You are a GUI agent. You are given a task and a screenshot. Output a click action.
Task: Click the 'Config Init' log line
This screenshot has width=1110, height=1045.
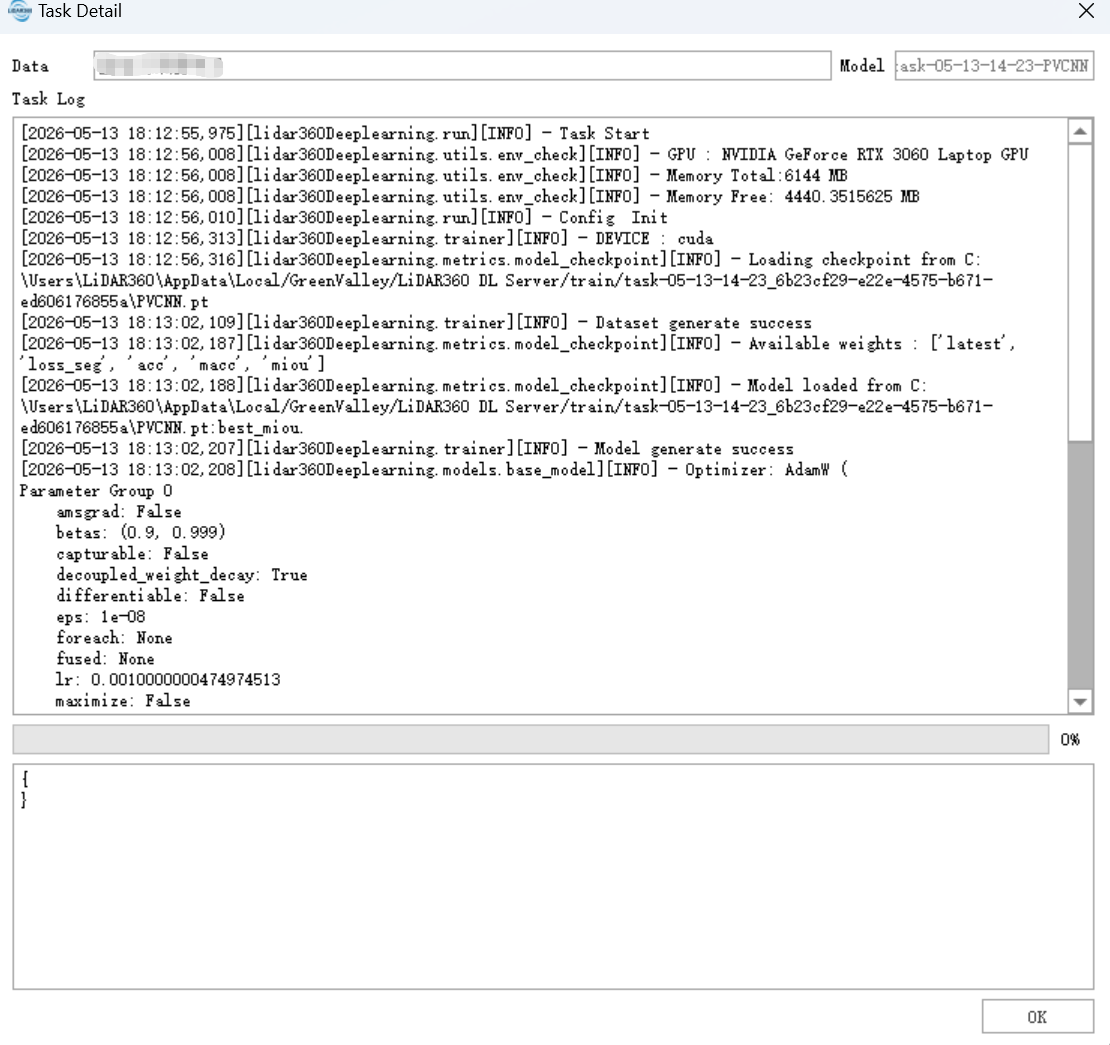point(343,217)
